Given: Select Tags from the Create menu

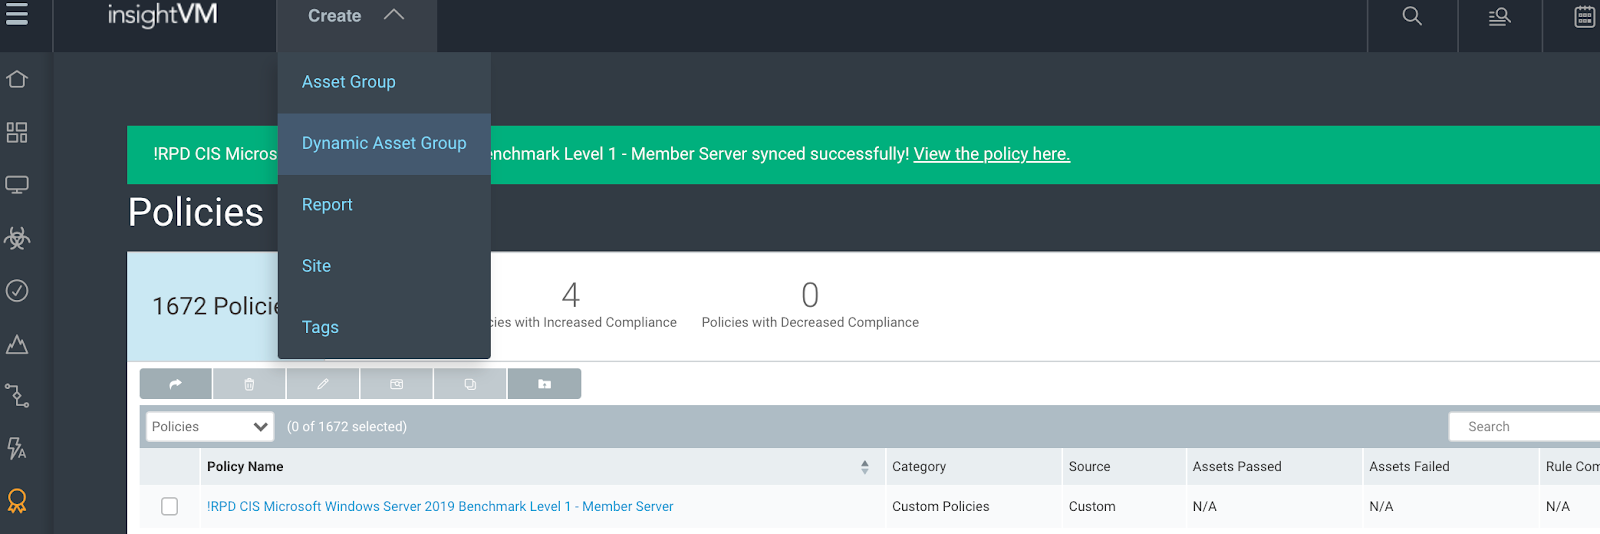Looking at the screenshot, I should point(320,327).
